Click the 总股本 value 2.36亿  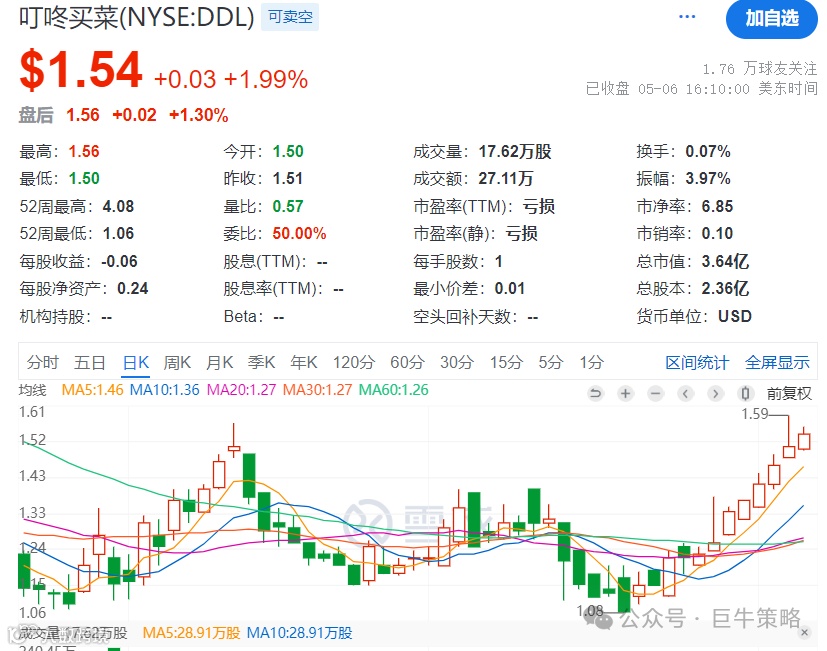pos(725,288)
